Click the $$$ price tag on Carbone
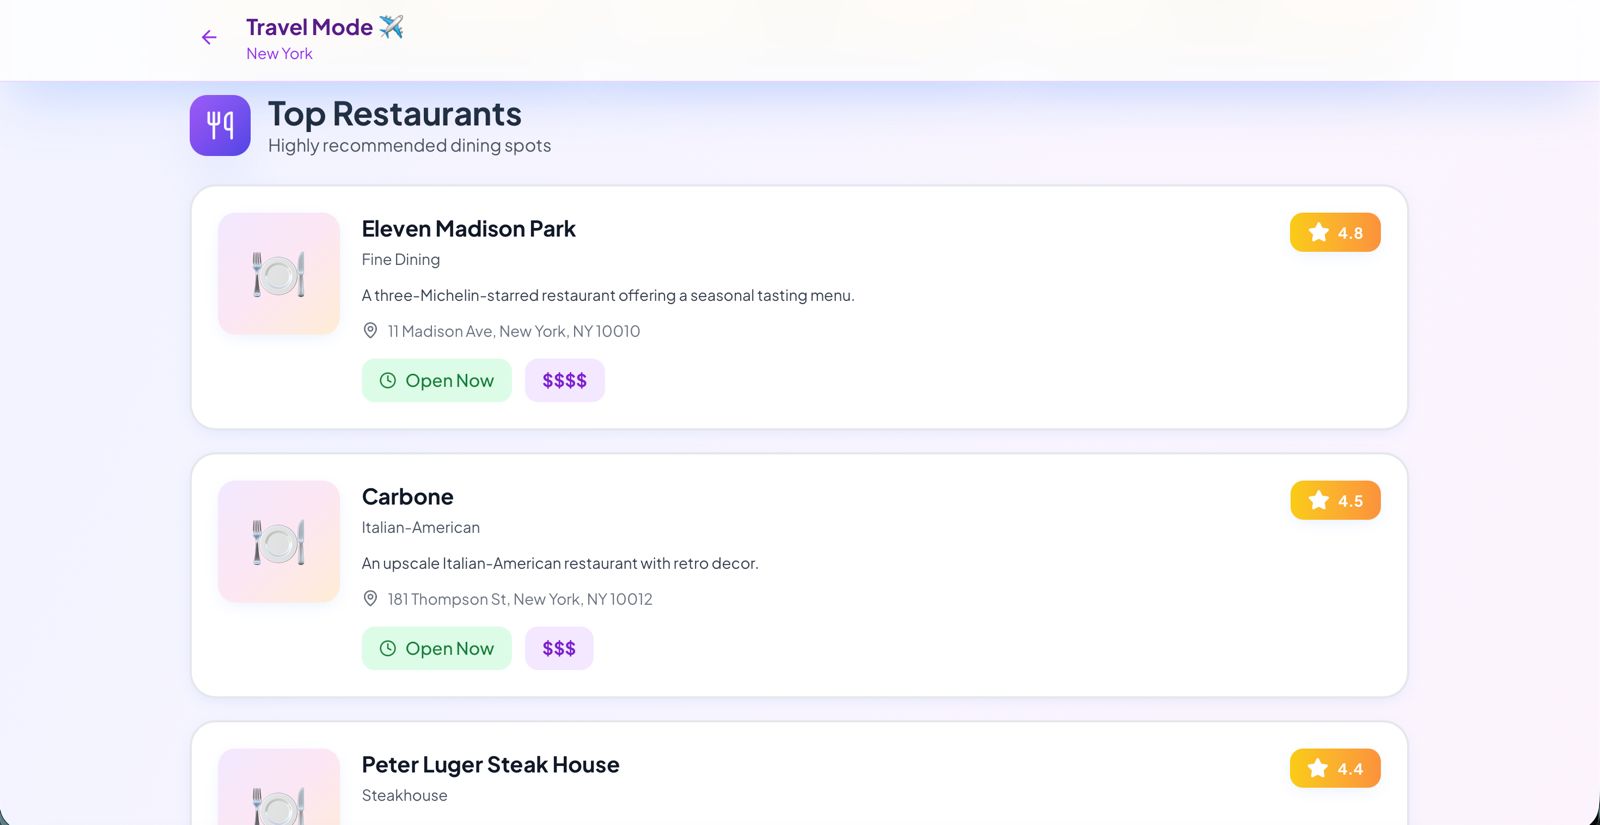Screen dimensions: 1600x825 pos(559,648)
